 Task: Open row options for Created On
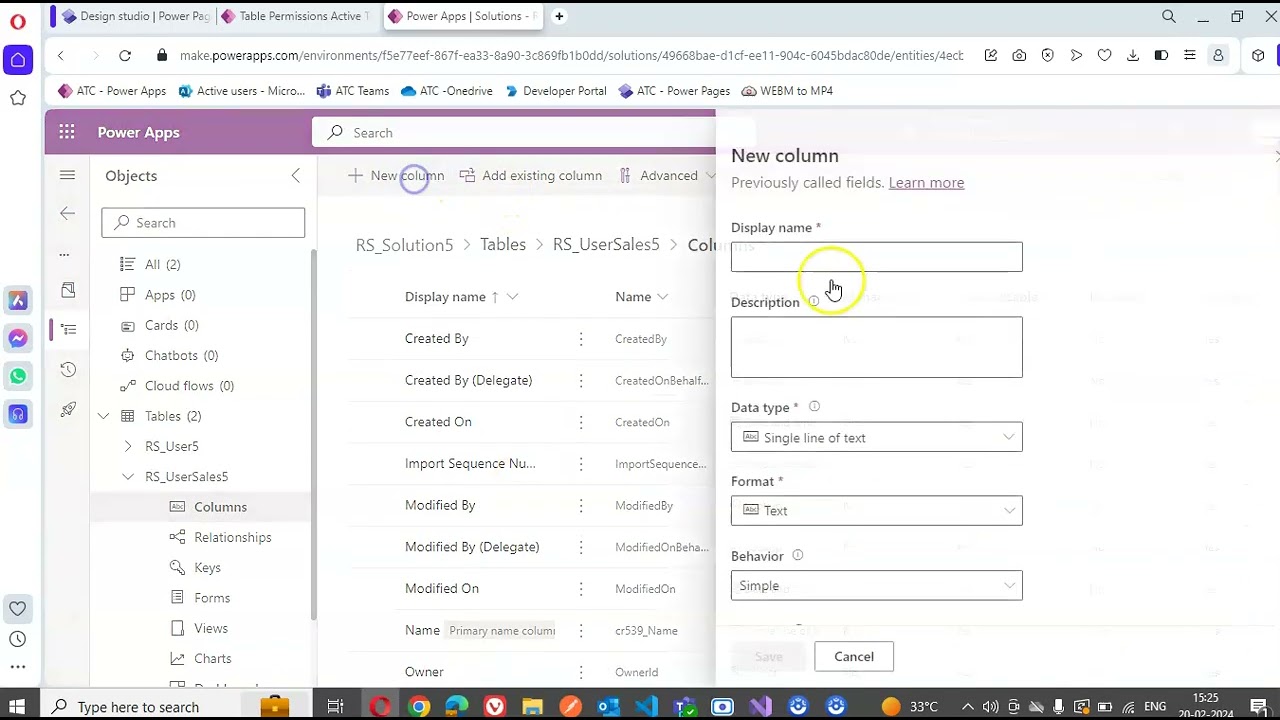tap(580, 422)
